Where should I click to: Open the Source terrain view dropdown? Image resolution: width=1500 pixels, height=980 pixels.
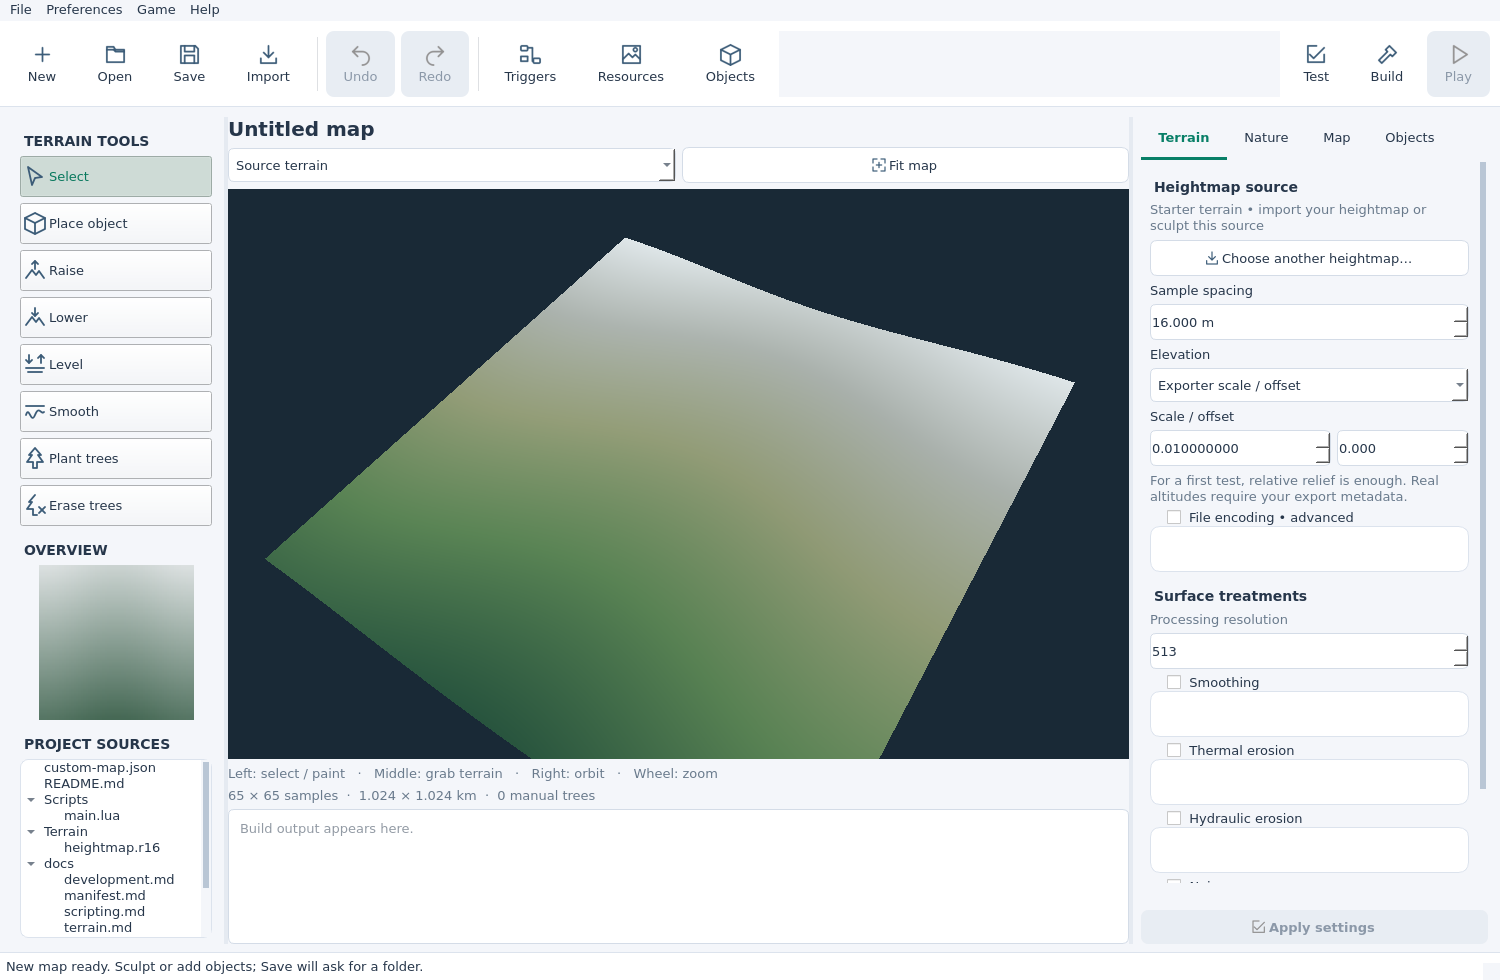coord(452,166)
